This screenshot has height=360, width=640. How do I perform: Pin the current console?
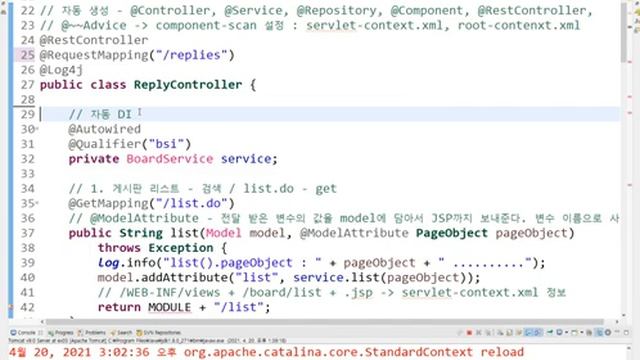tap(549, 332)
